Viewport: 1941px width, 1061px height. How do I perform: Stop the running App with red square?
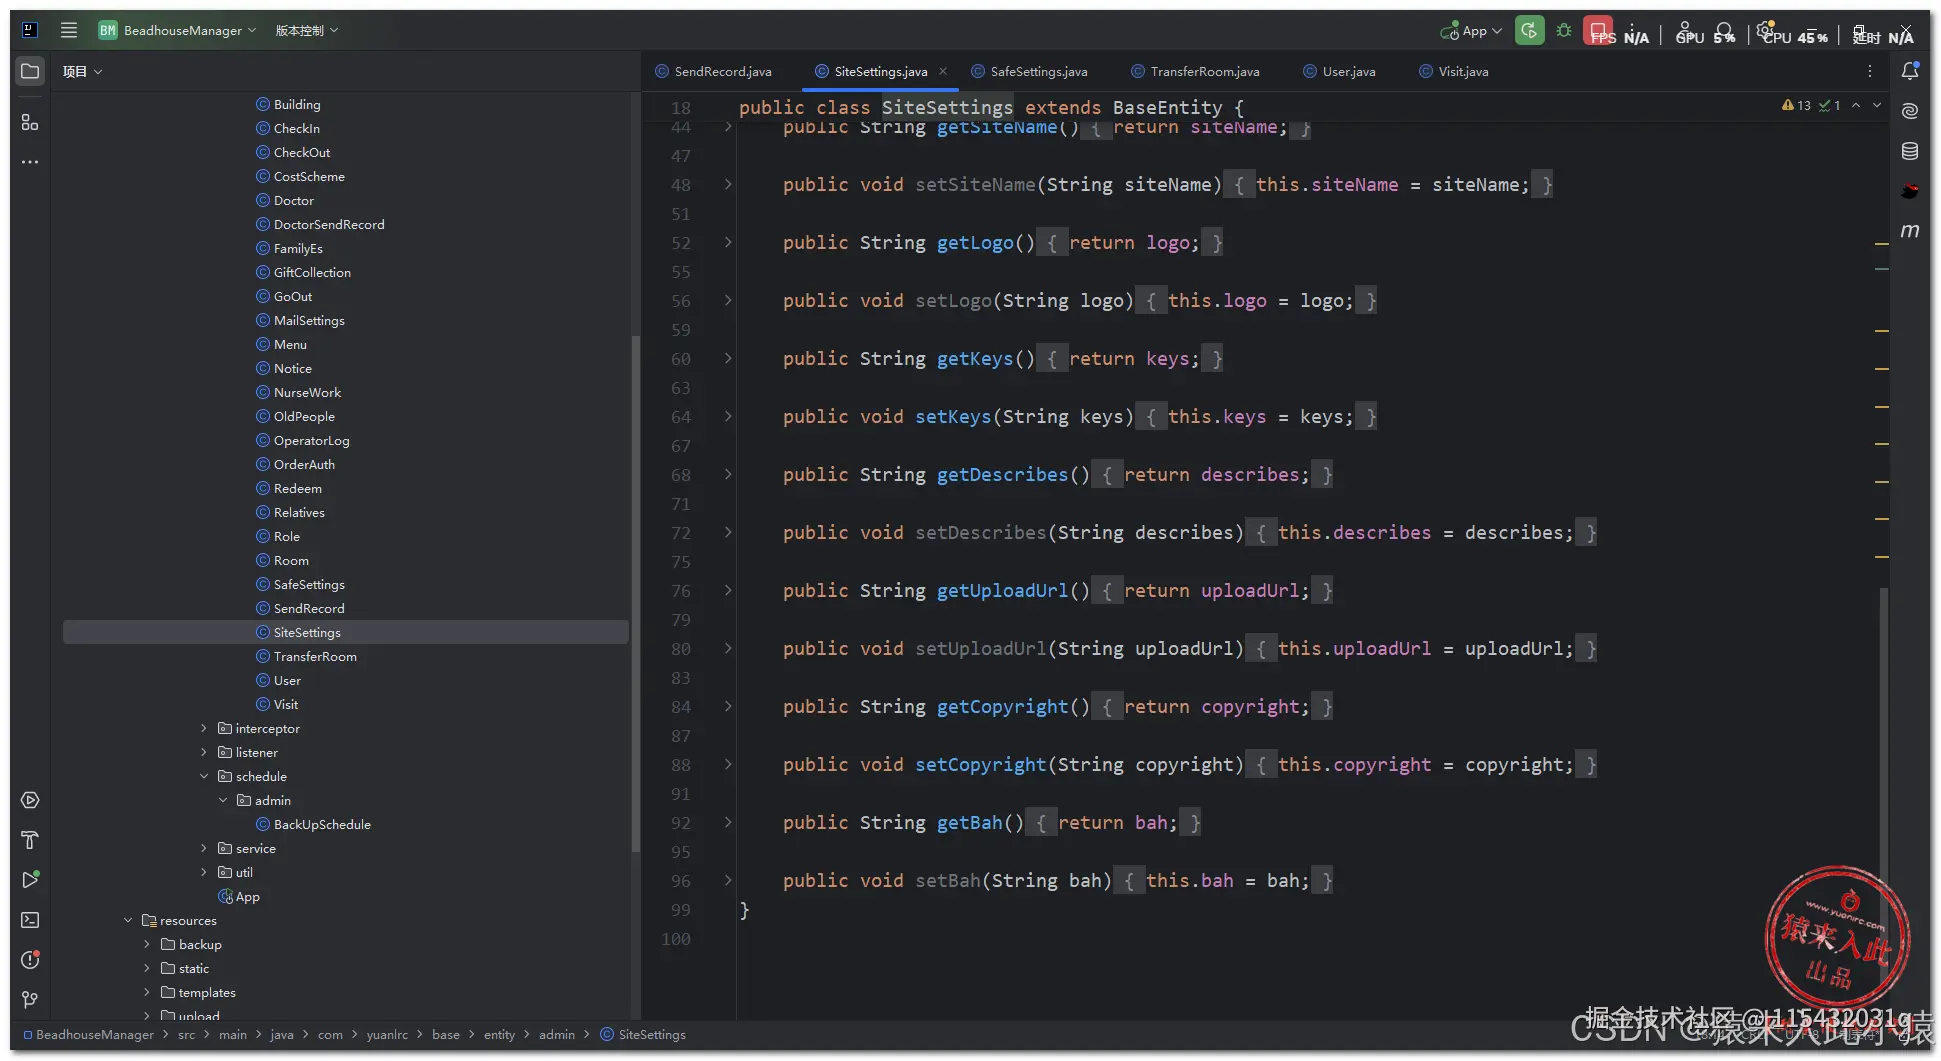[x=1598, y=30]
